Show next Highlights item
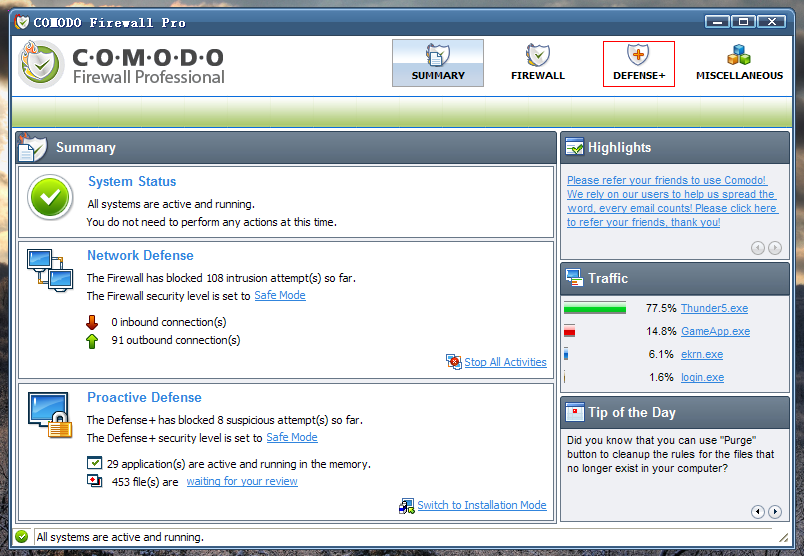804x556 pixels. pyautogui.click(x=775, y=248)
